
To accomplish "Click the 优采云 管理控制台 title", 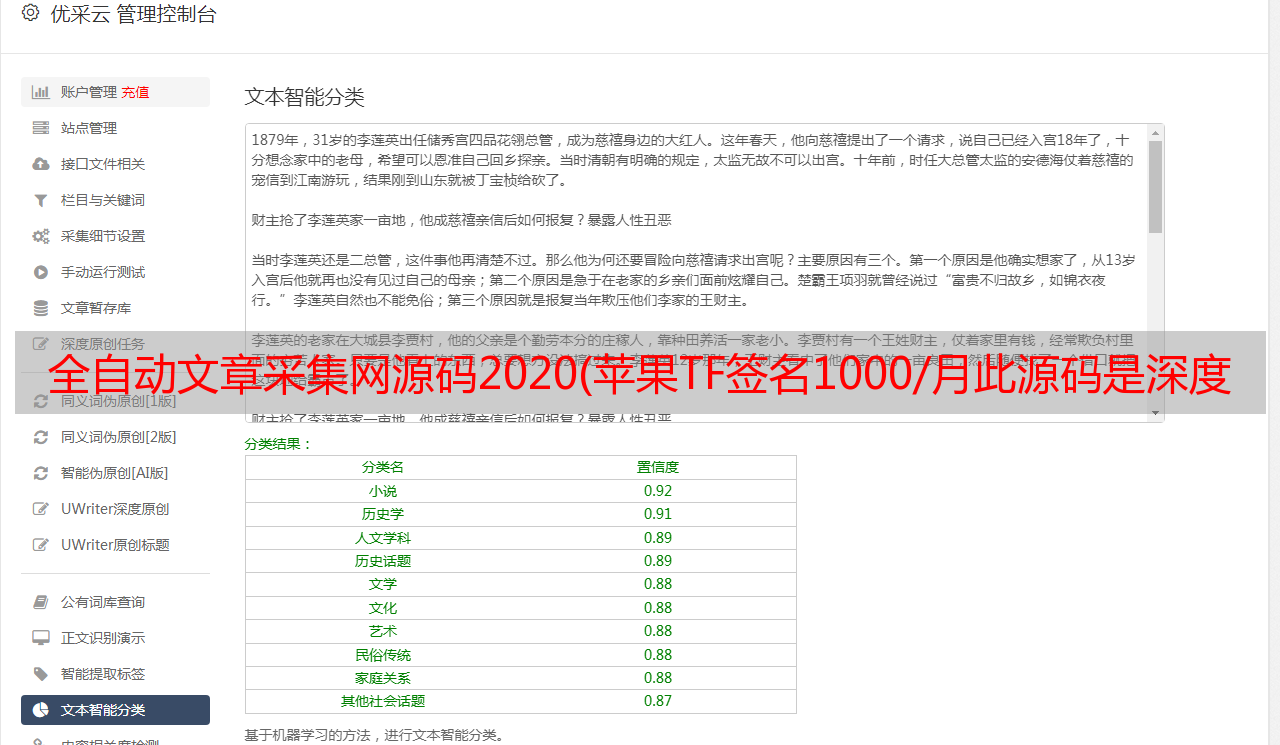I will tap(133, 14).
